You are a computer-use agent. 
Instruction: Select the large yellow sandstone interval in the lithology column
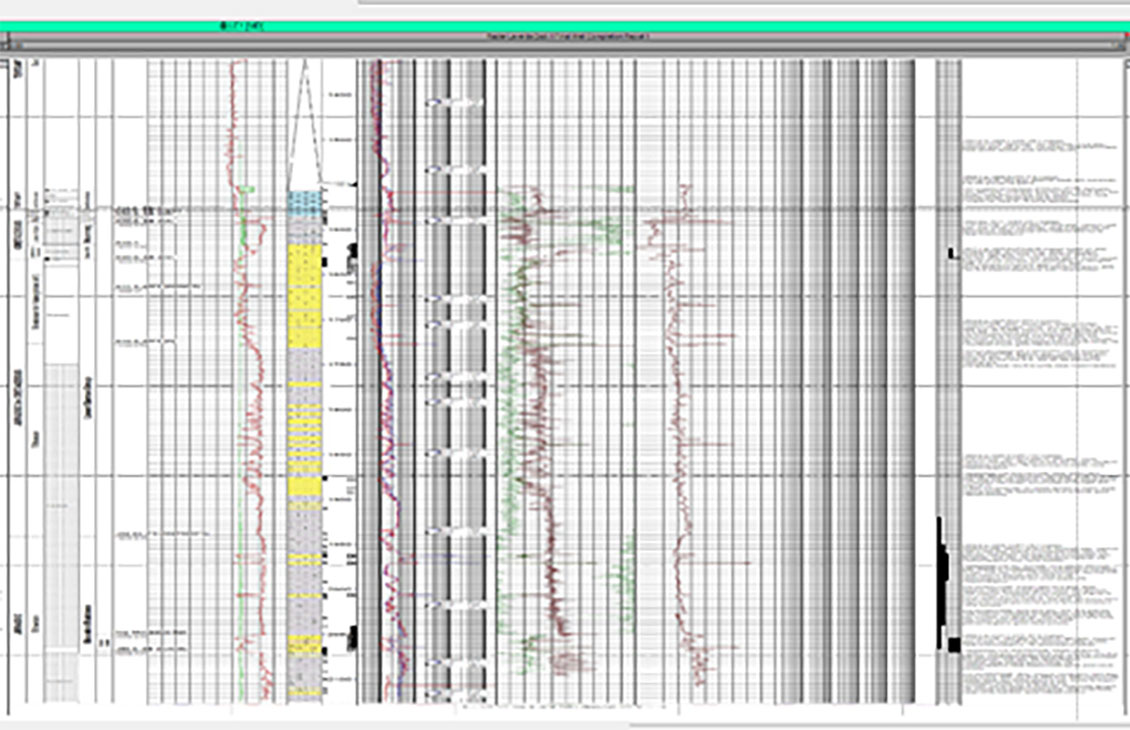click(304, 270)
